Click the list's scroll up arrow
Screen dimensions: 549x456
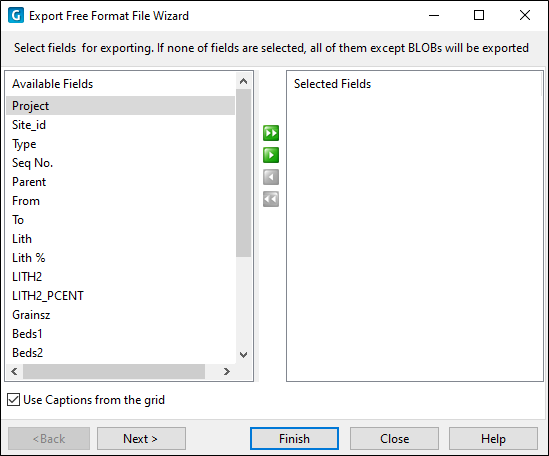point(243,82)
